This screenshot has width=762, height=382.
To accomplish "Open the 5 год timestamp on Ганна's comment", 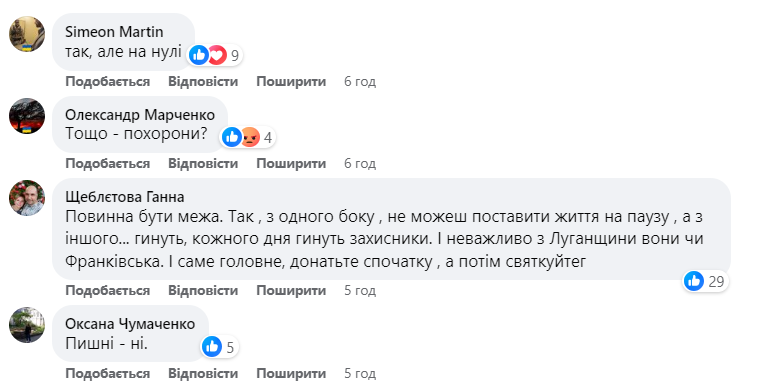I will coord(360,290).
